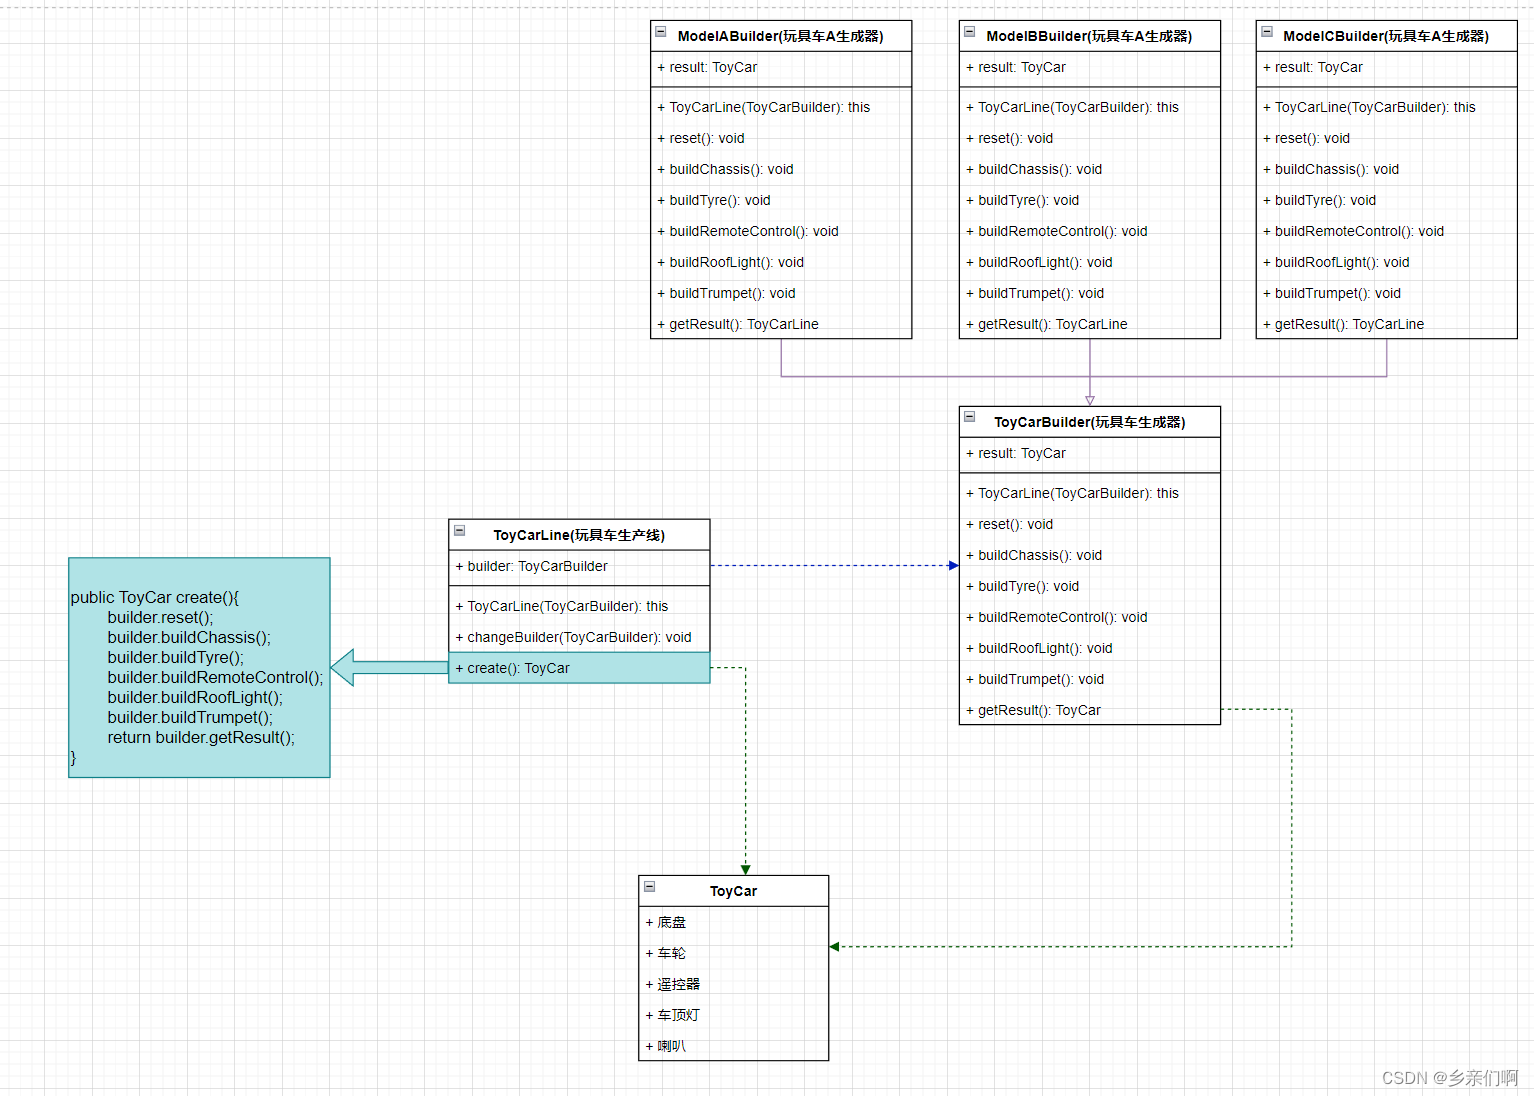Collapse the ModelBBuilder class box
This screenshot has height=1096, width=1534.
pos(970,32)
